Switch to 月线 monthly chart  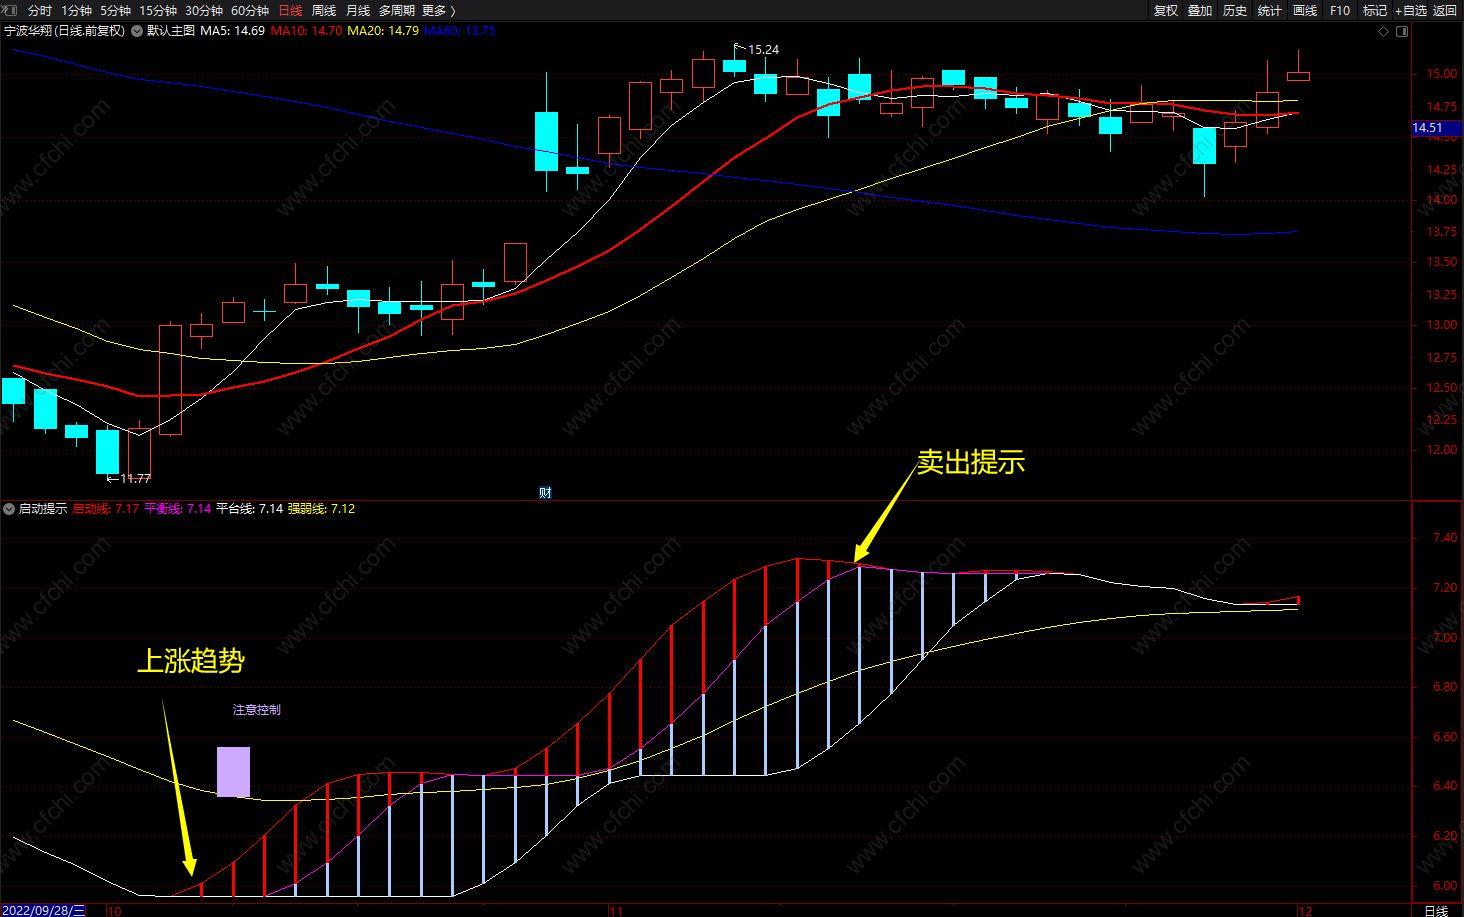coord(358,10)
